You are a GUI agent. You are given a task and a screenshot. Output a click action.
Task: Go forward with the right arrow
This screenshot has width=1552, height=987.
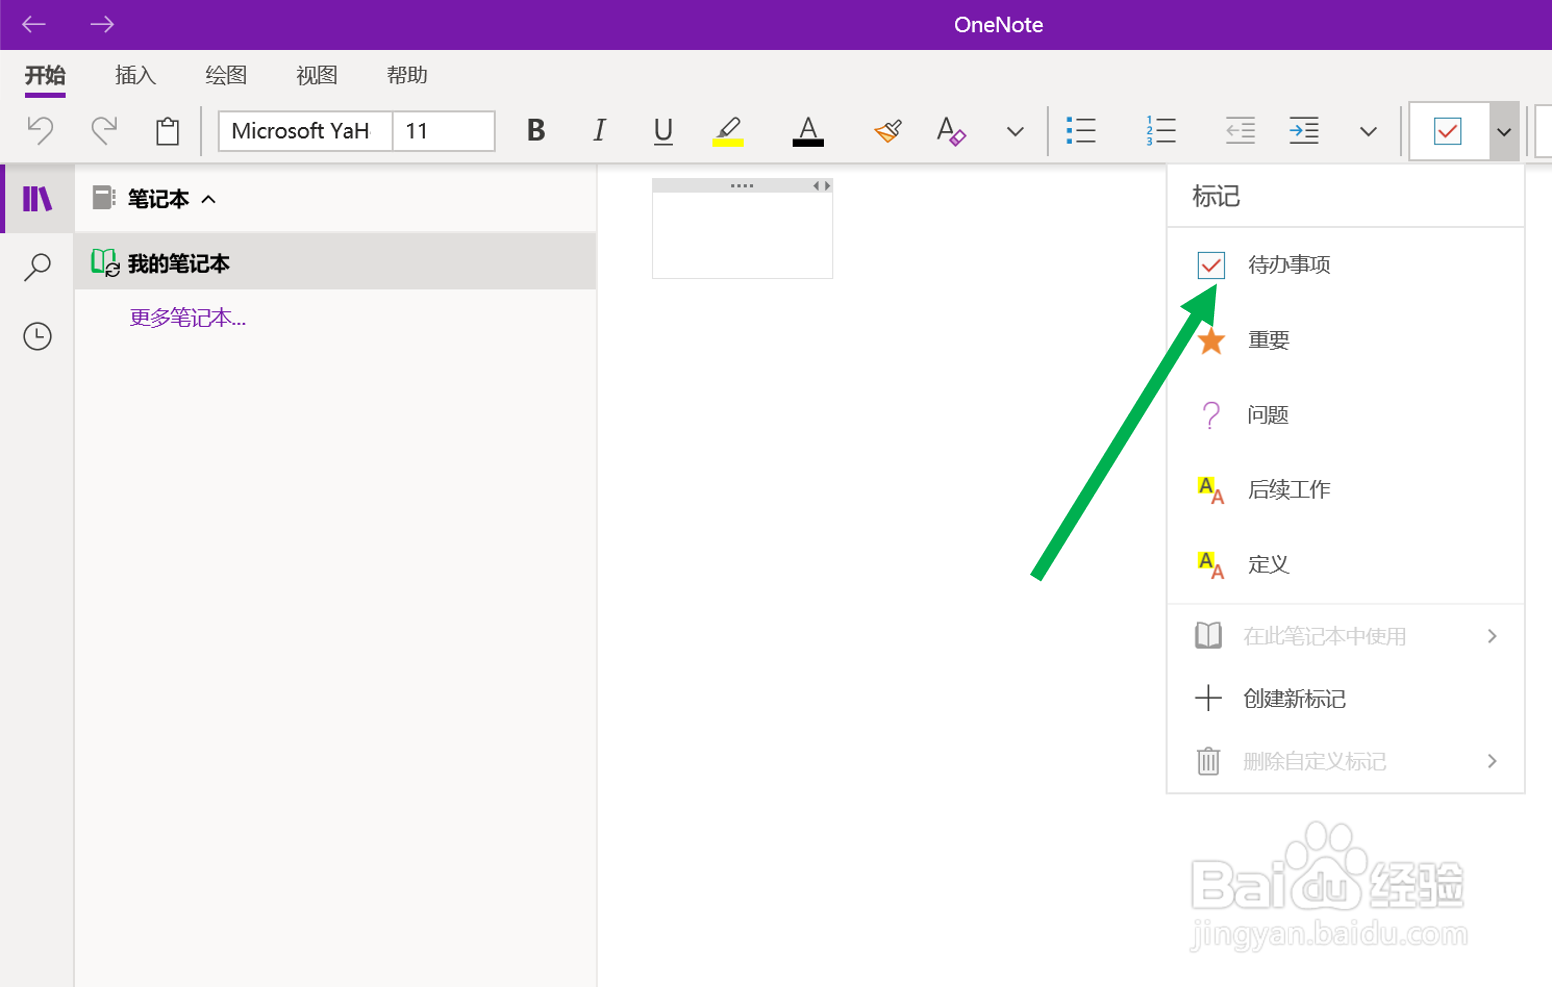tap(102, 24)
